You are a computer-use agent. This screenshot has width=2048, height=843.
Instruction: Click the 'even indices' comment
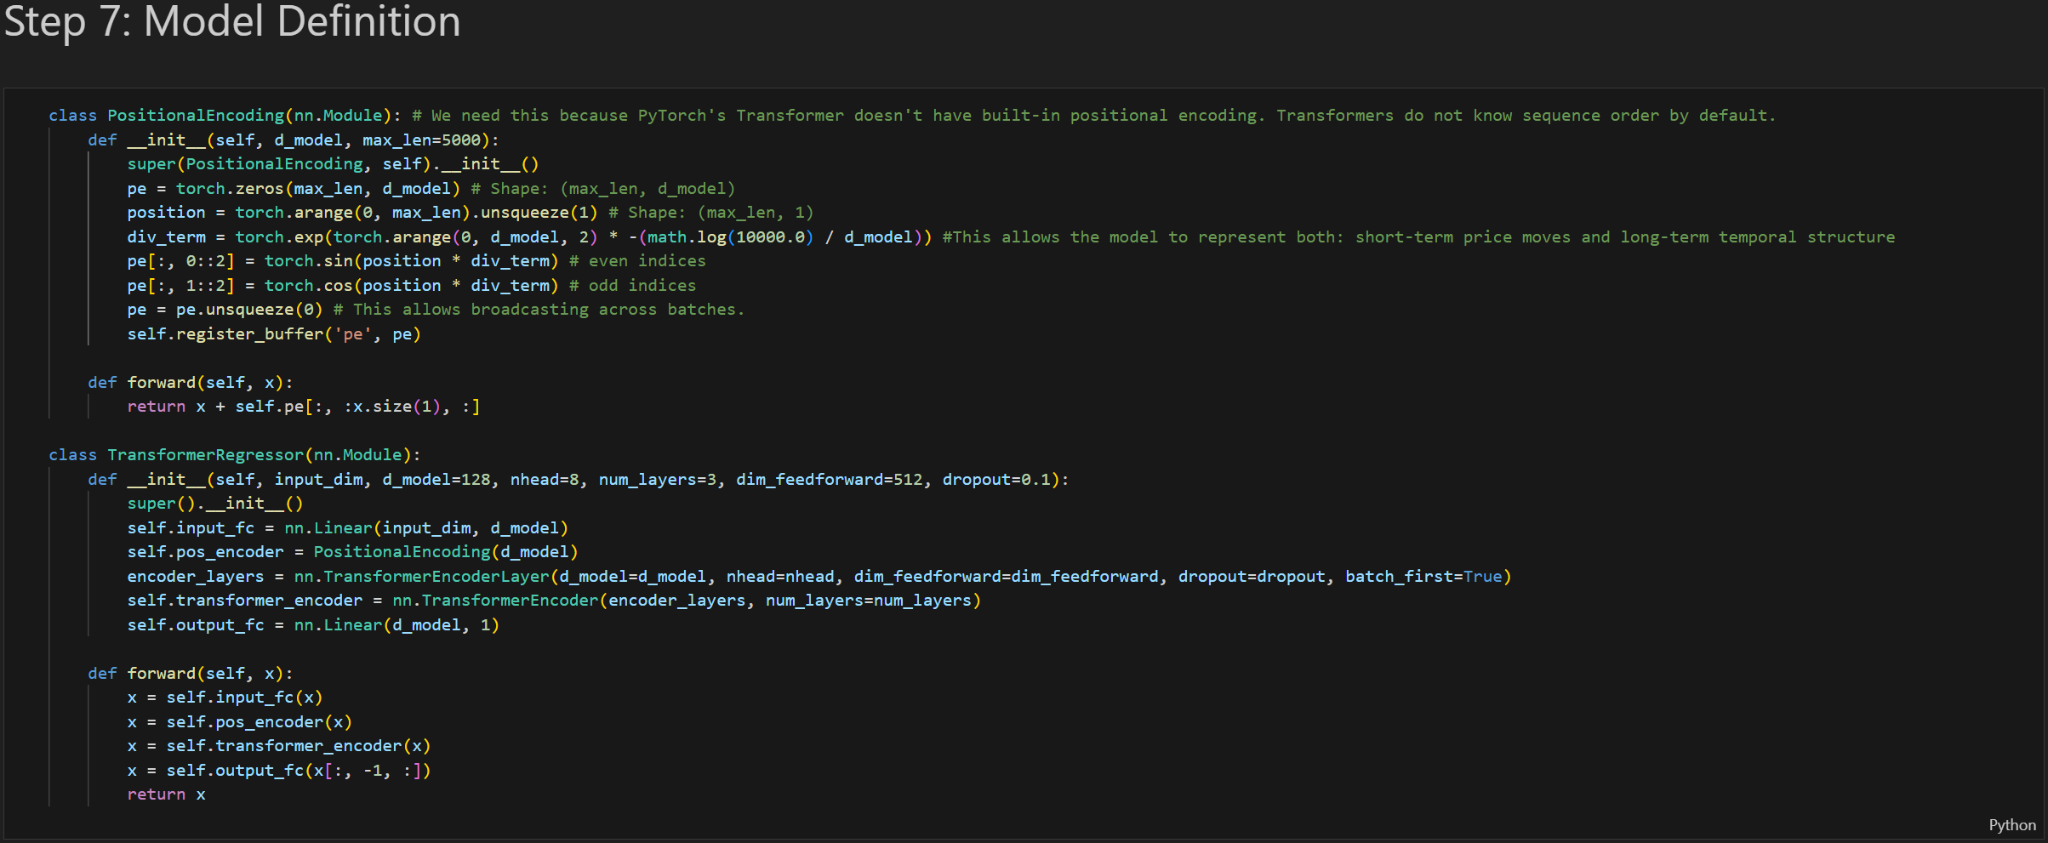(x=646, y=261)
